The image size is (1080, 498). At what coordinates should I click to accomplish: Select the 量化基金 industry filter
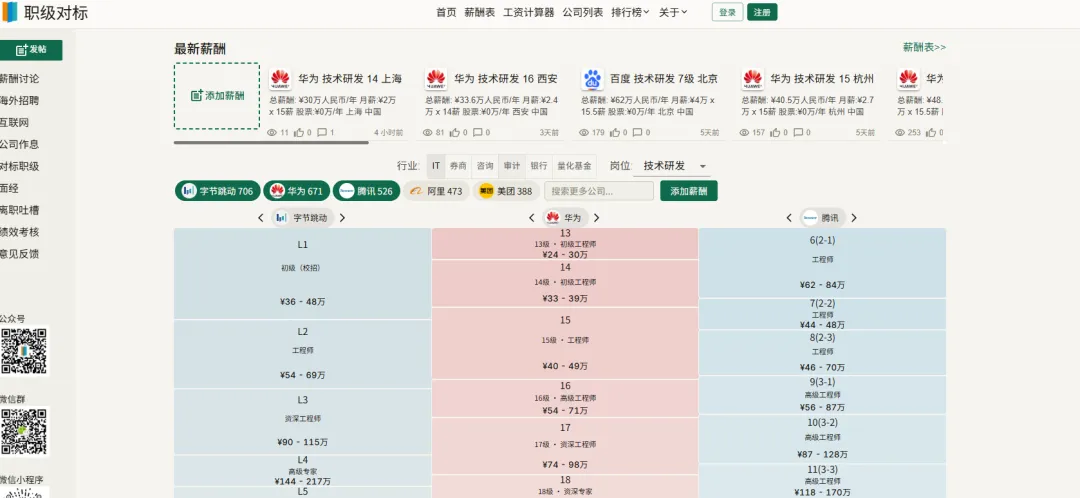[x=574, y=166]
